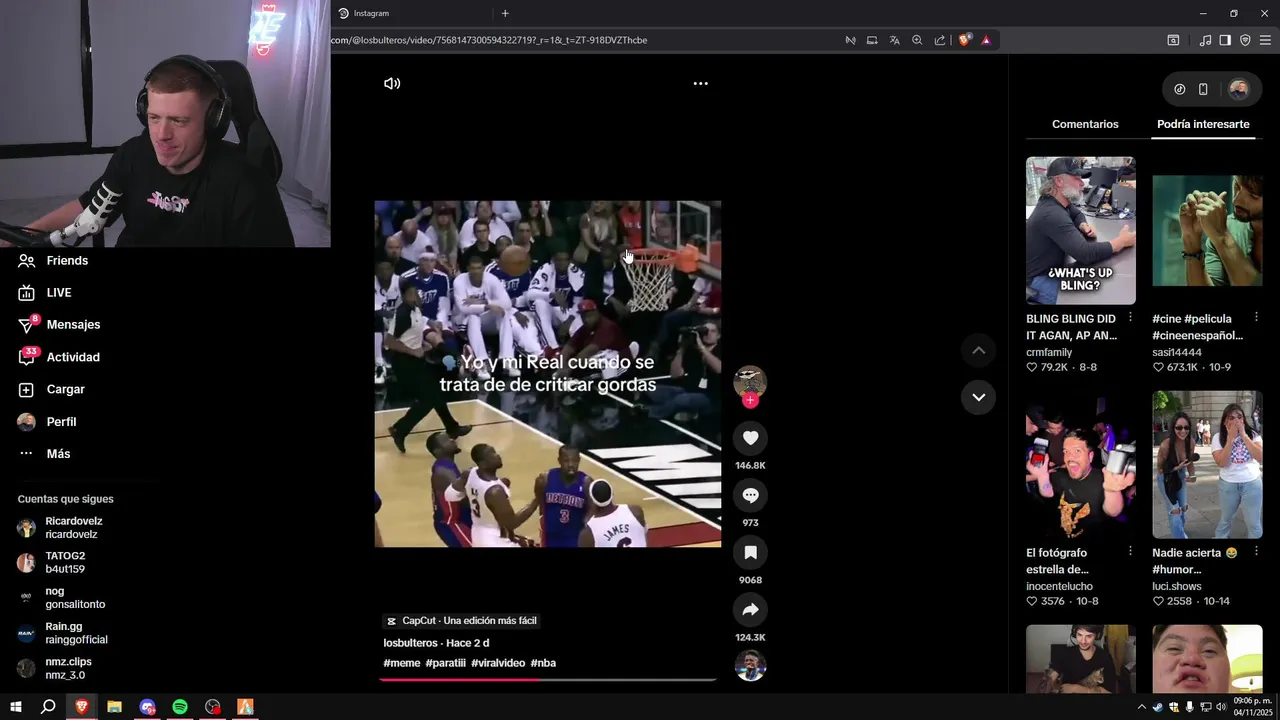Open the BLING BLING video thumbnail
The height and width of the screenshot is (720, 1280).
point(1080,230)
